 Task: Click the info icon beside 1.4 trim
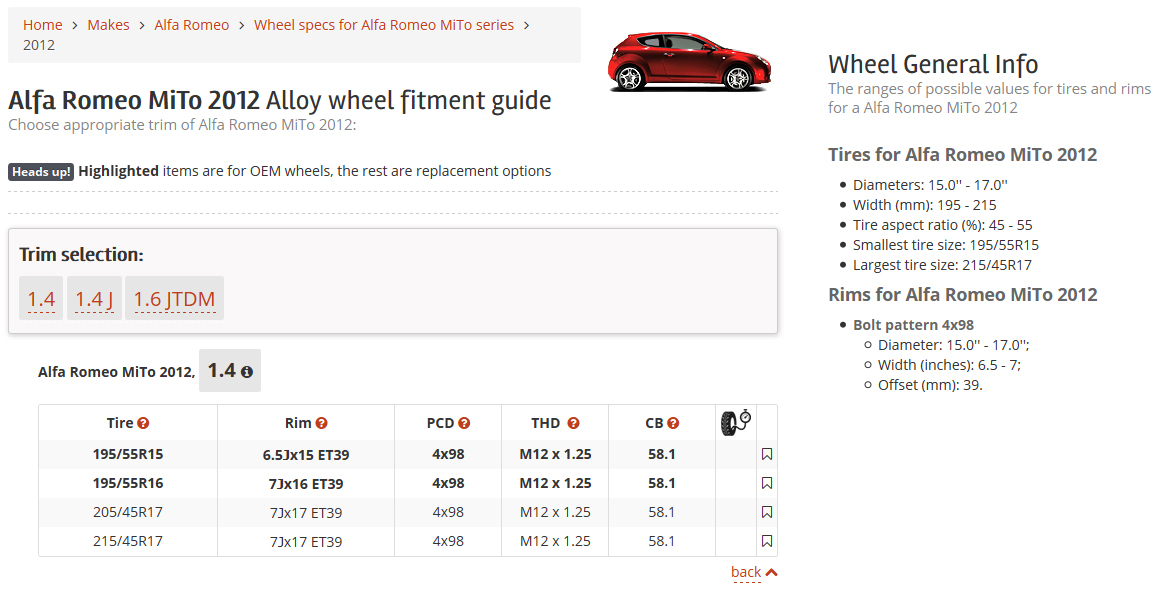tap(247, 372)
